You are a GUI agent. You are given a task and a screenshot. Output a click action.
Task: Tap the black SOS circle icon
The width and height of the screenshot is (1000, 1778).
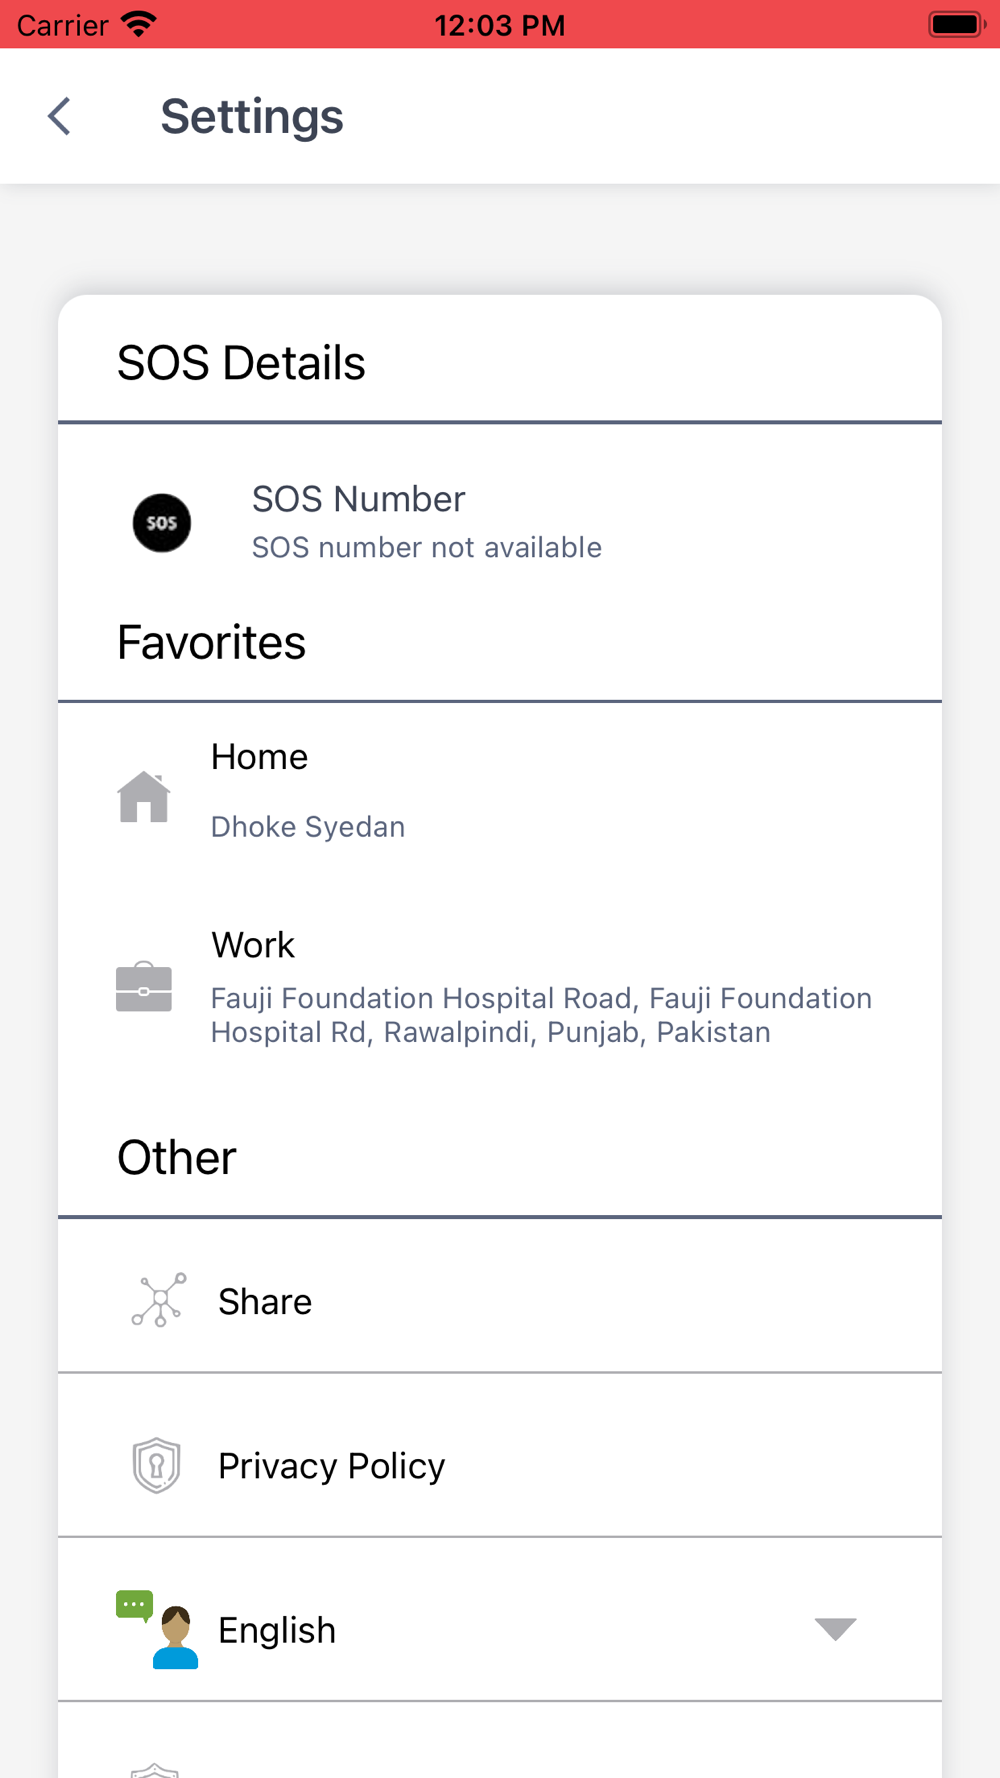tap(162, 523)
